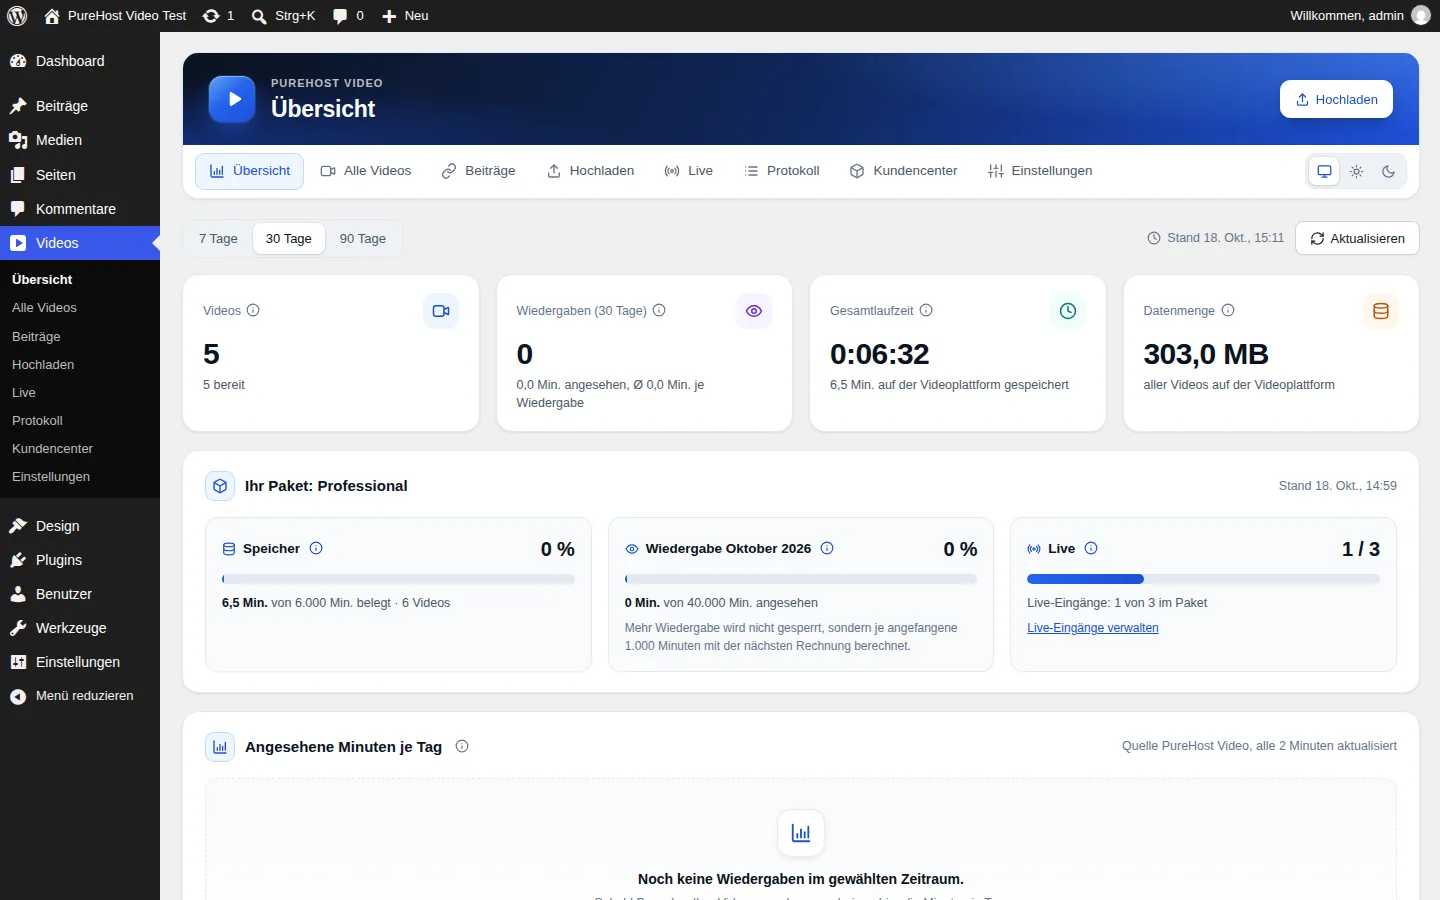Click the database icon in Datenmenge card

[1381, 311]
